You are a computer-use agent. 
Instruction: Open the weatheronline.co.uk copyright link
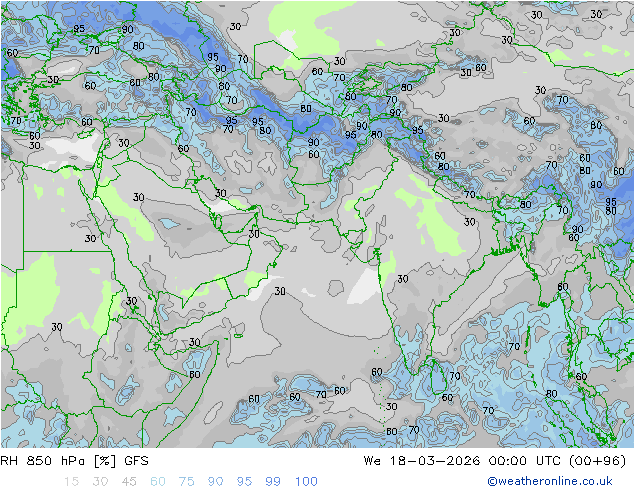[549, 481]
